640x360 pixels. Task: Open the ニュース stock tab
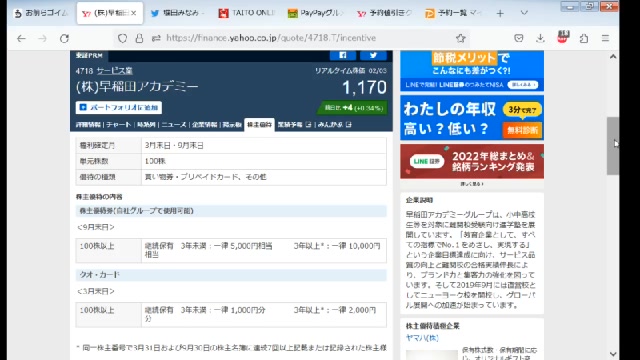(x=173, y=125)
